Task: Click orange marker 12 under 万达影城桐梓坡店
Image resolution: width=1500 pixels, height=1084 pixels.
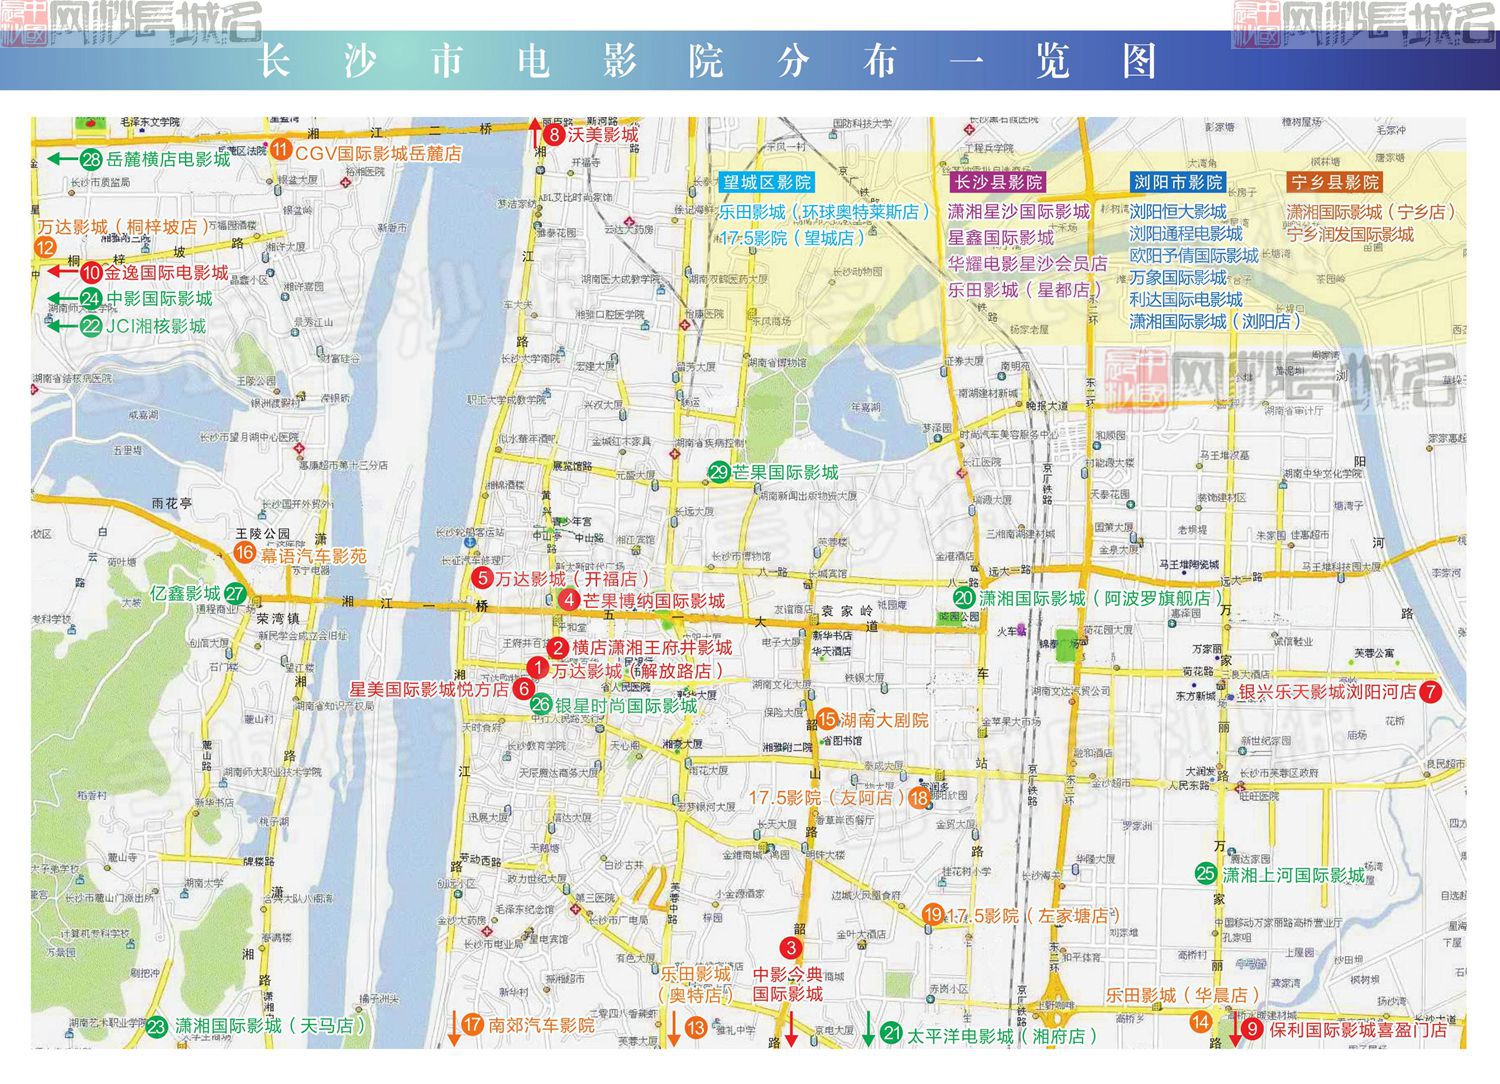Action: pos(46,248)
